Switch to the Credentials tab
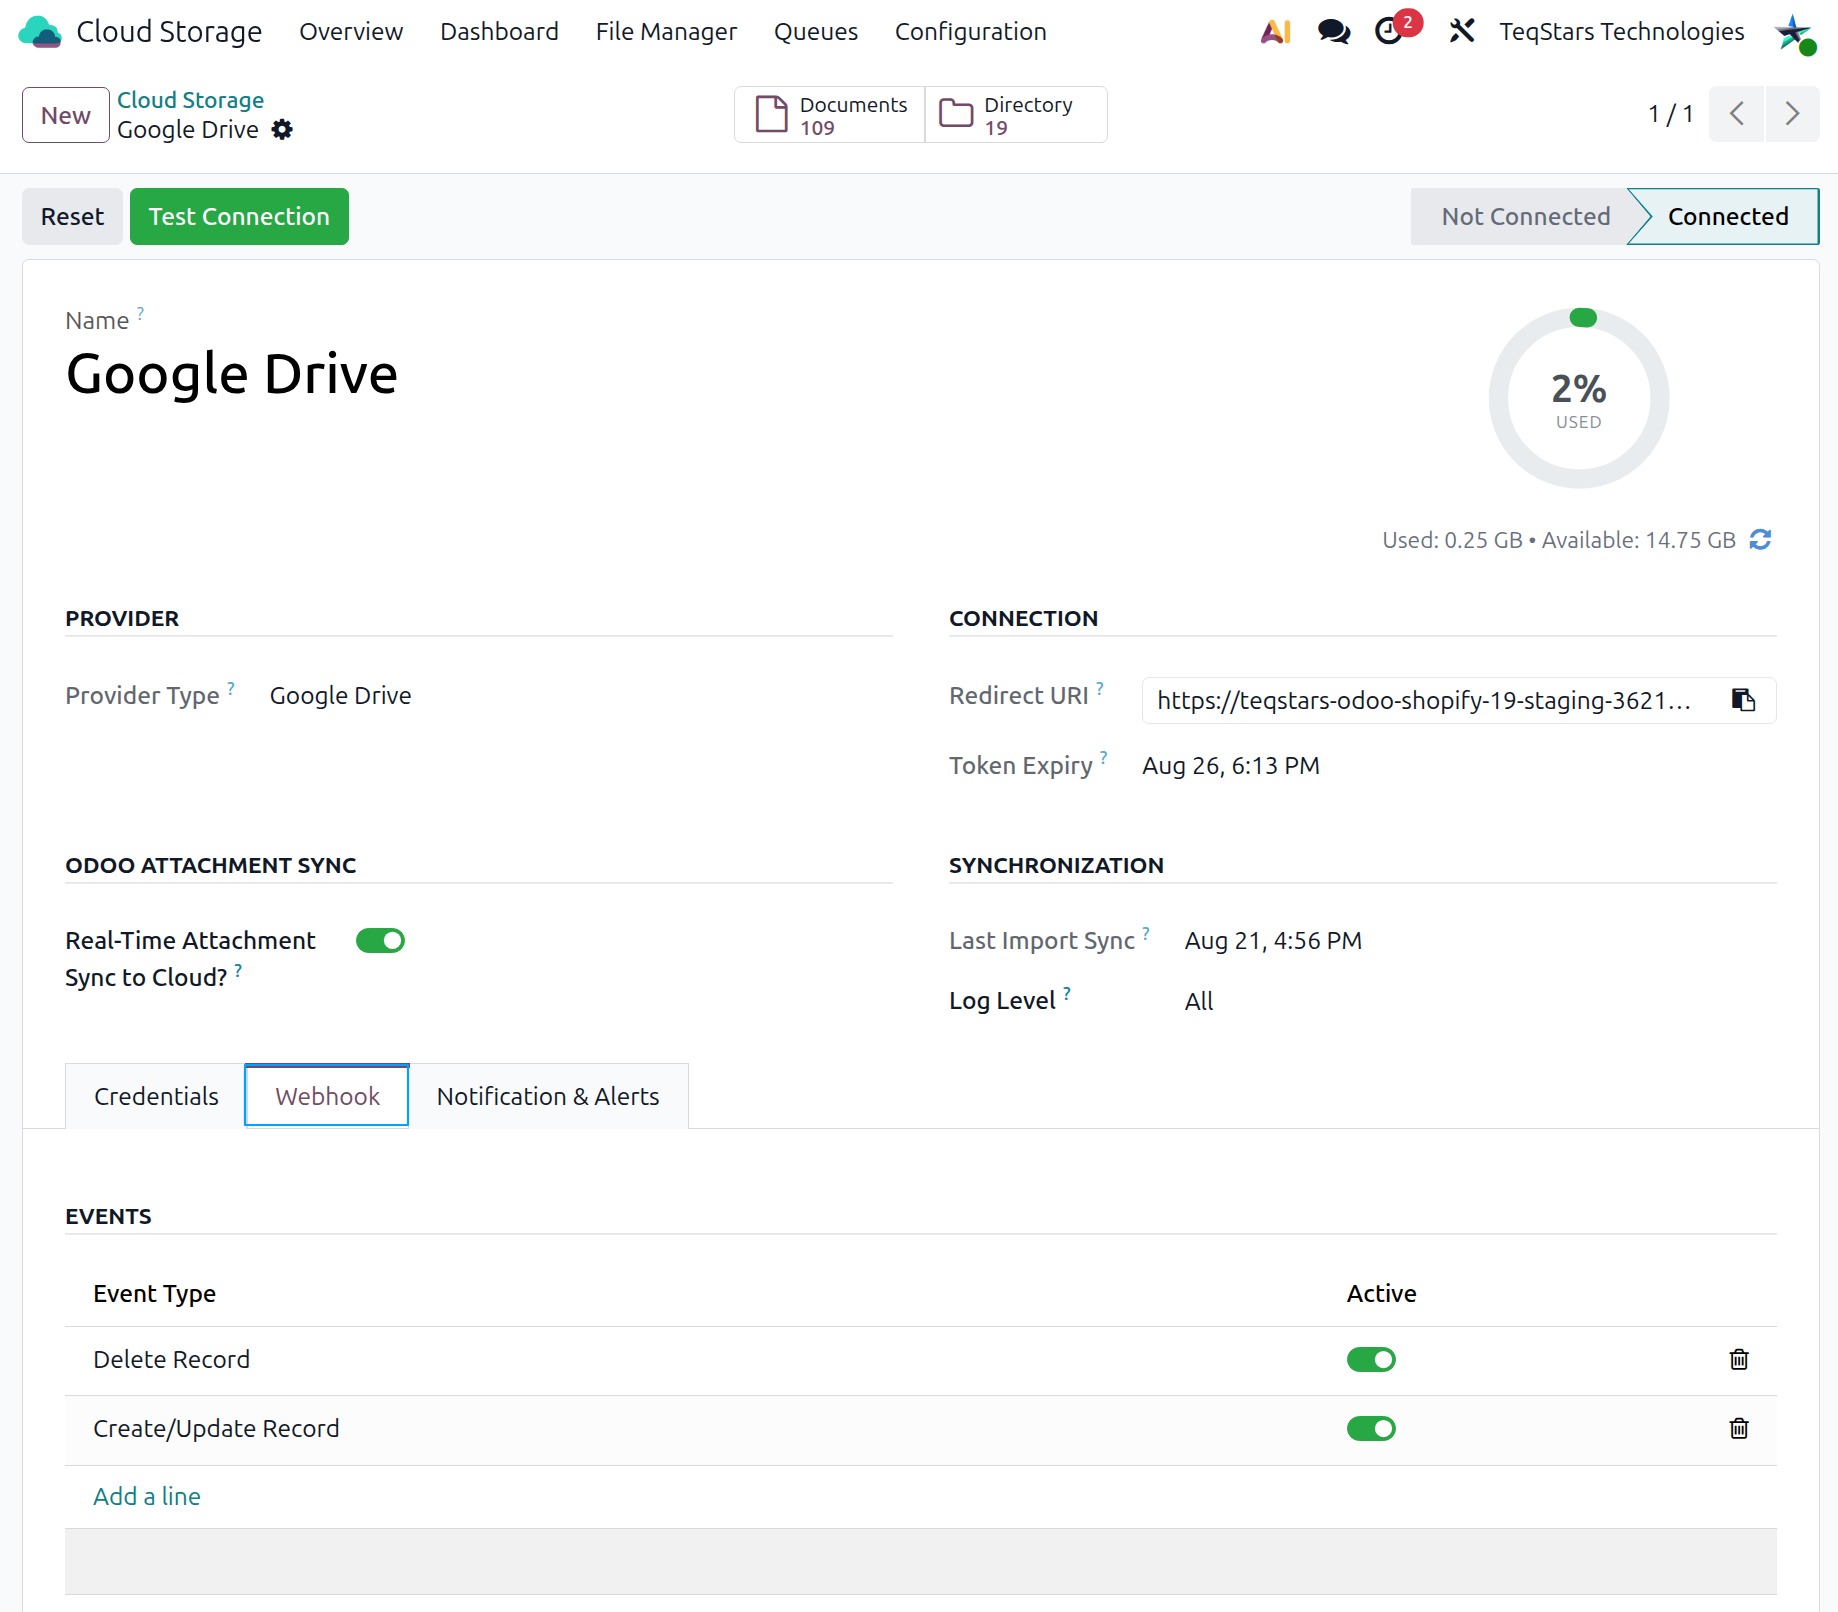Viewport: 1838px width, 1612px height. (156, 1097)
